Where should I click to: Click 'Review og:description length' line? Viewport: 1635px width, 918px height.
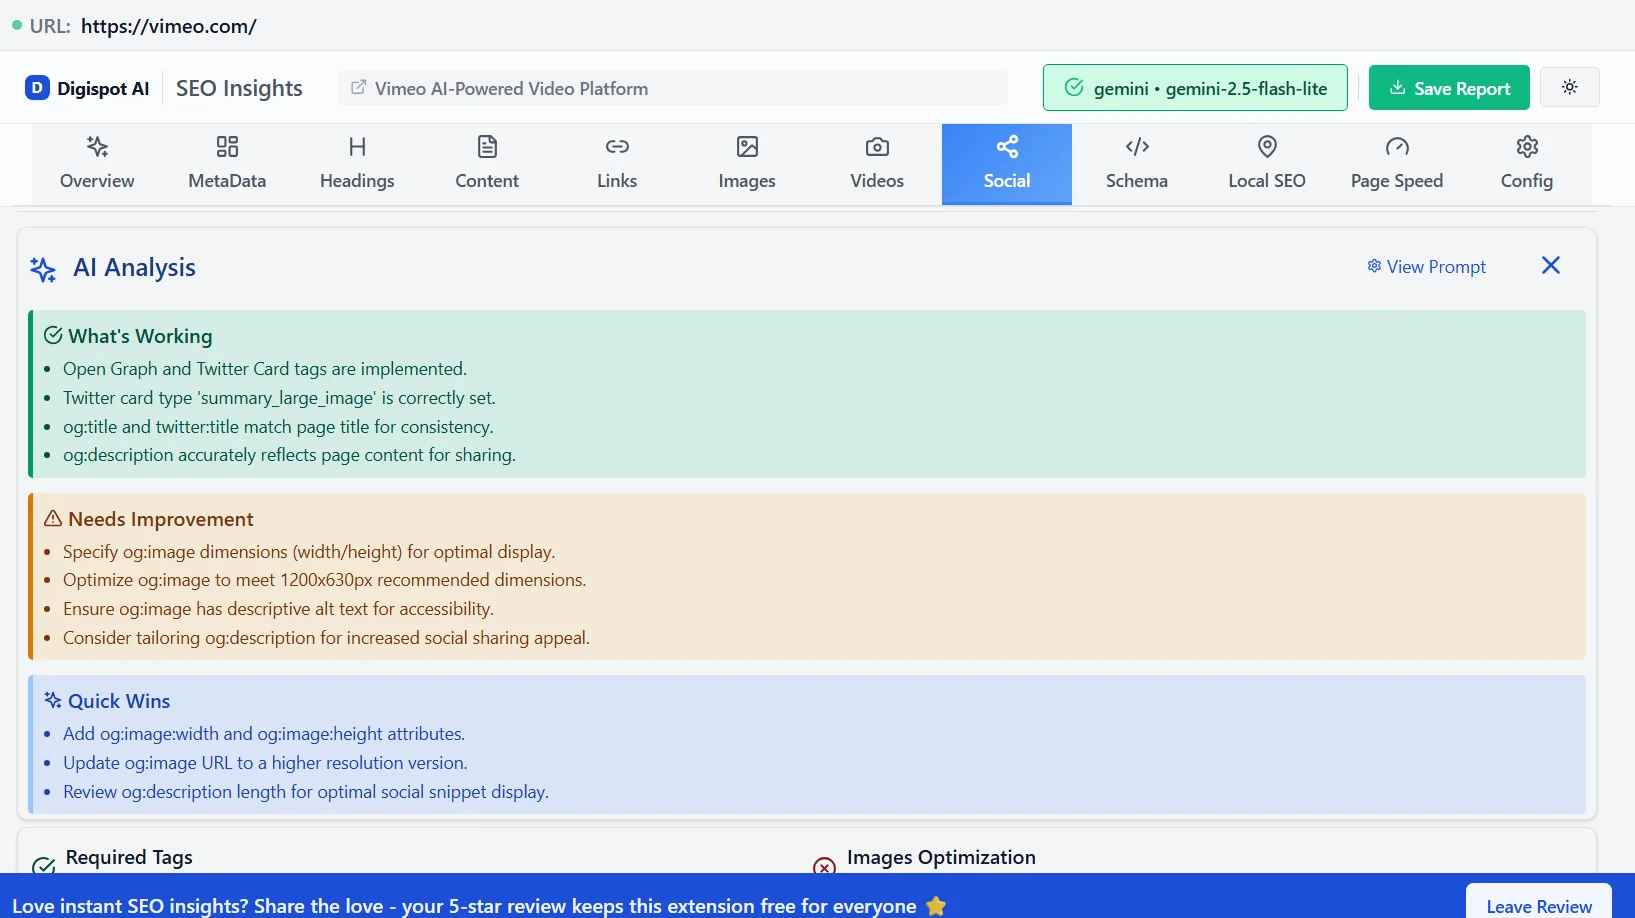[x=306, y=792]
